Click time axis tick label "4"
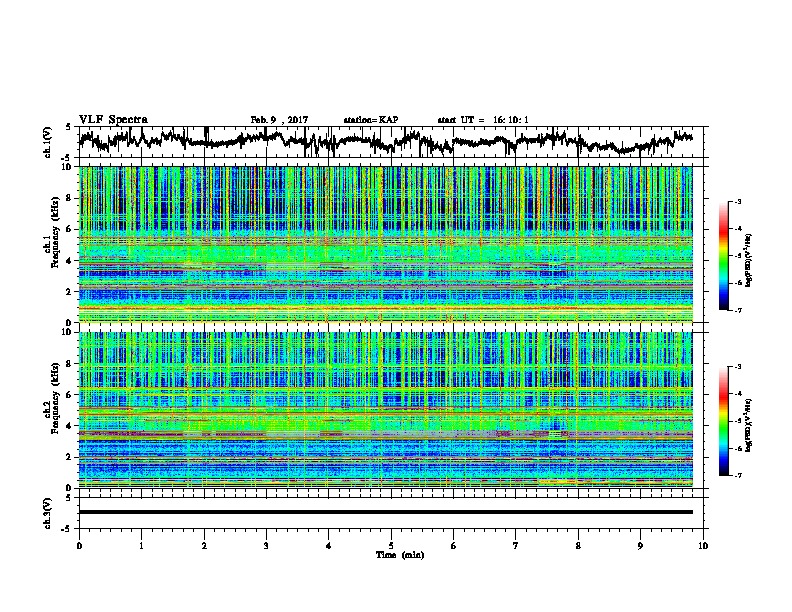Viewport: 792px width, 612px height. (x=328, y=546)
